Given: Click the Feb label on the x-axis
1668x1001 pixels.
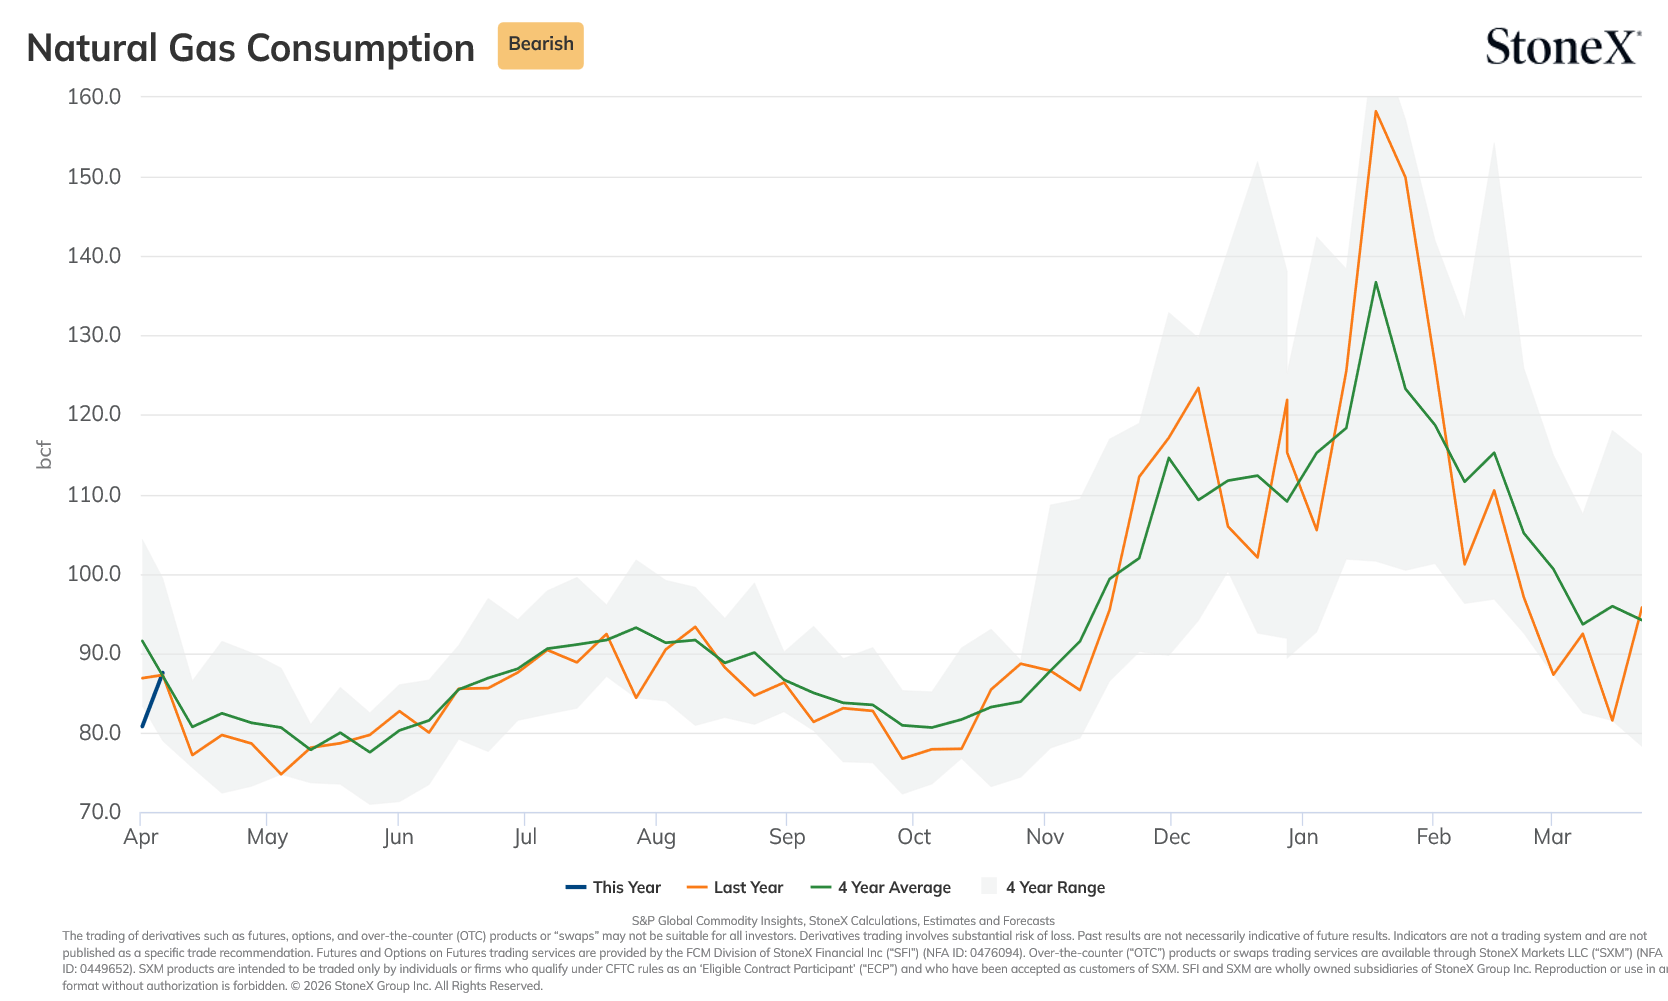Looking at the screenshot, I should coord(1433,837).
